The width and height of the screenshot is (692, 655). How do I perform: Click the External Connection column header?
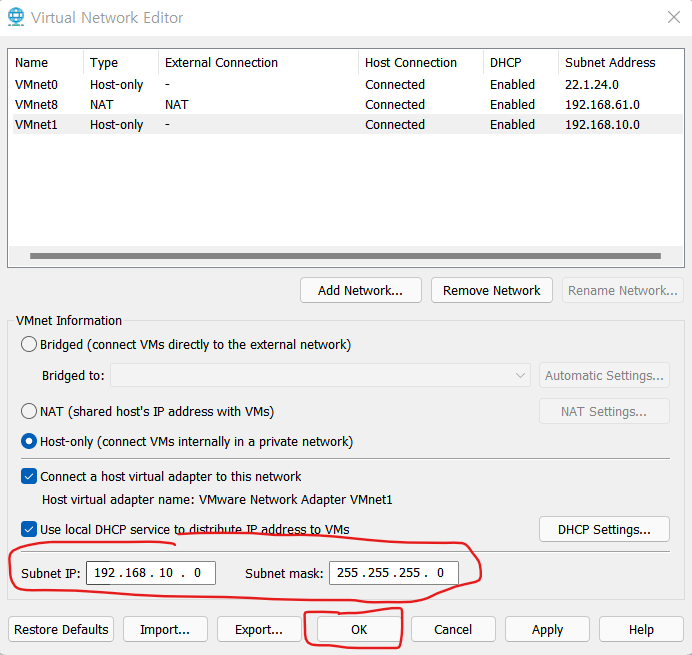(259, 63)
